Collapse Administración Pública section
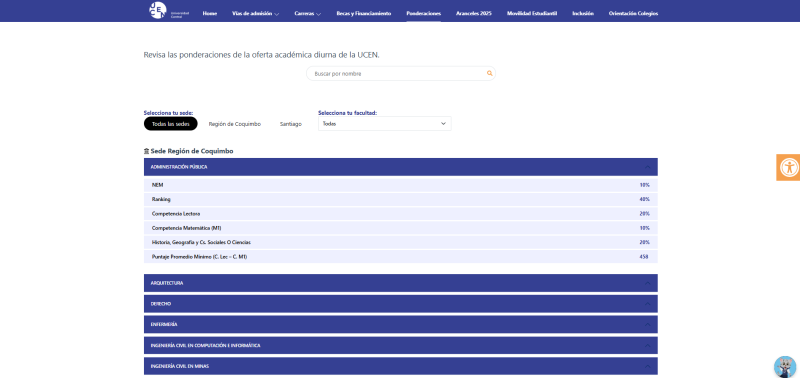800x378 pixels. (x=401, y=167)
